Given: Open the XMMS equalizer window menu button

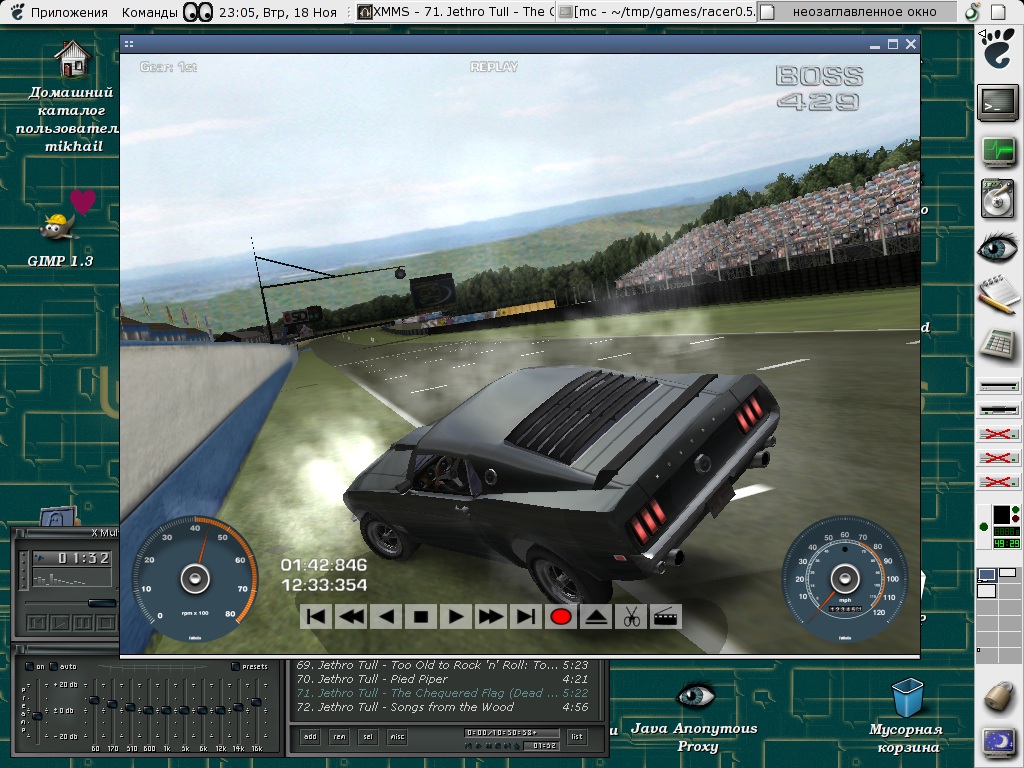Looking at the screenshot, I should pos(20,649).
